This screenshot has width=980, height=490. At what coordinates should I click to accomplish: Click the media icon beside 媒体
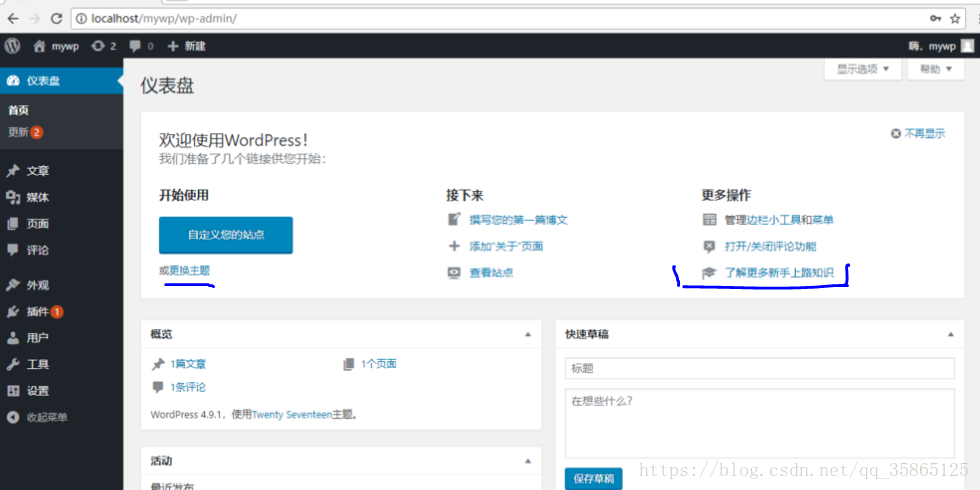click(13, 198)
